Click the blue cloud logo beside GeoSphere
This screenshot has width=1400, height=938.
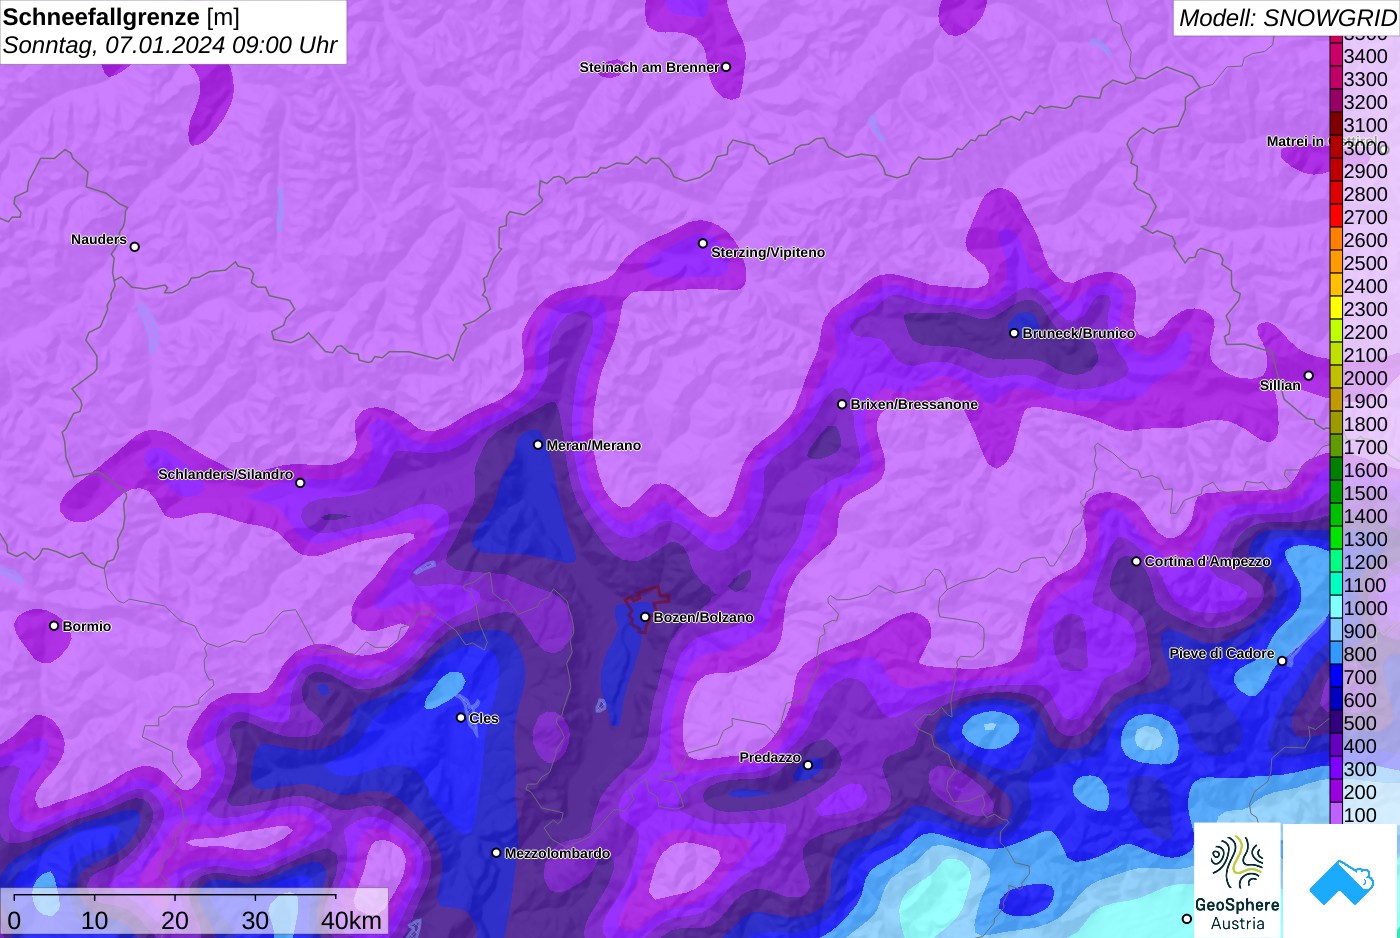(1341, 881)
